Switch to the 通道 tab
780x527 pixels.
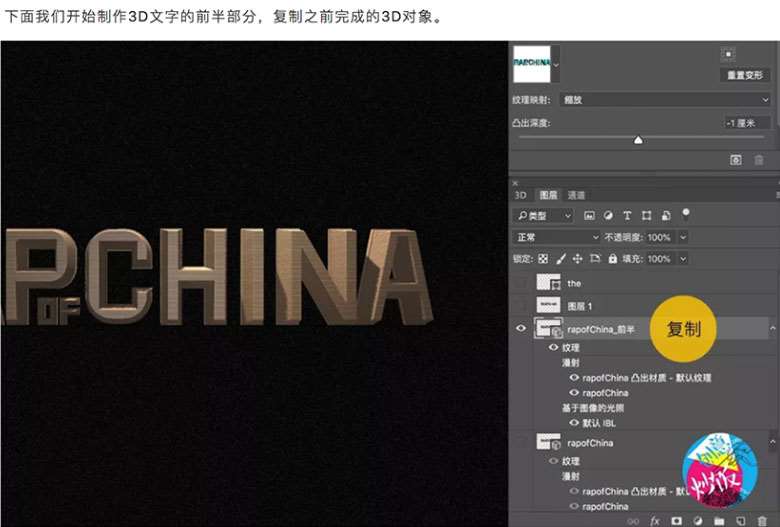(x=576, y=195)
